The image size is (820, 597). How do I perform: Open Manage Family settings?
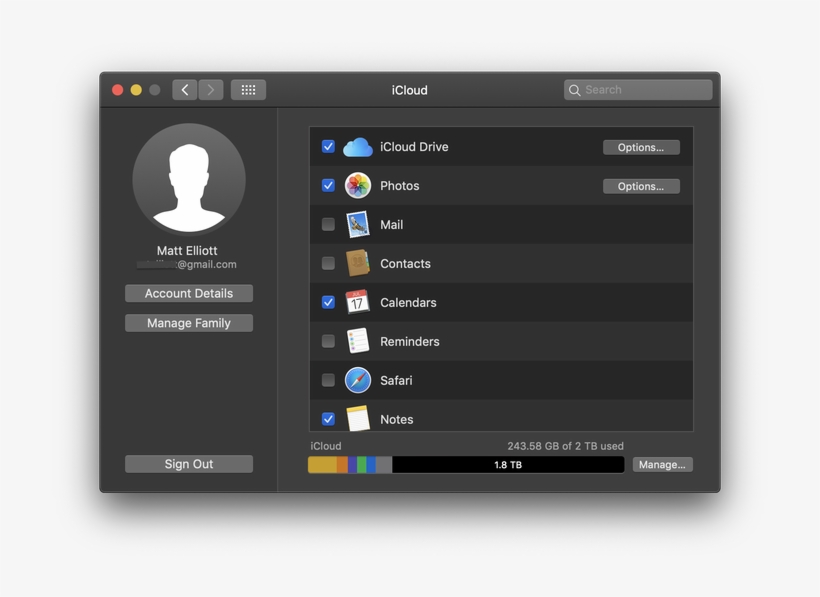[x=188, y=322]
